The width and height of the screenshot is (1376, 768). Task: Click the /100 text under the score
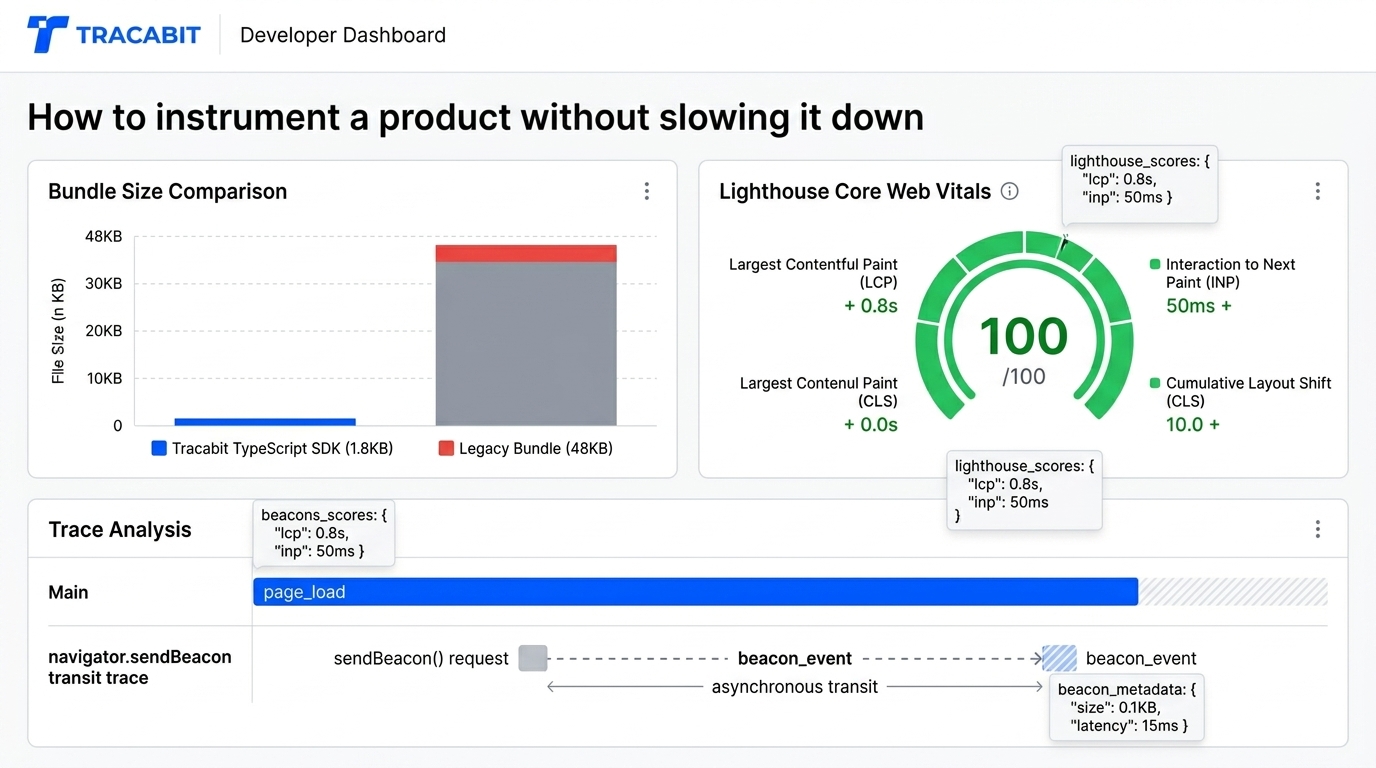(x=1024, y=377)
